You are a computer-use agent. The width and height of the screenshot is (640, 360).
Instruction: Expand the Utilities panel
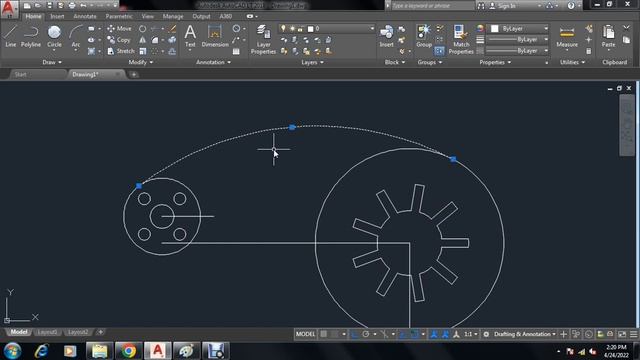coord(572,62)
